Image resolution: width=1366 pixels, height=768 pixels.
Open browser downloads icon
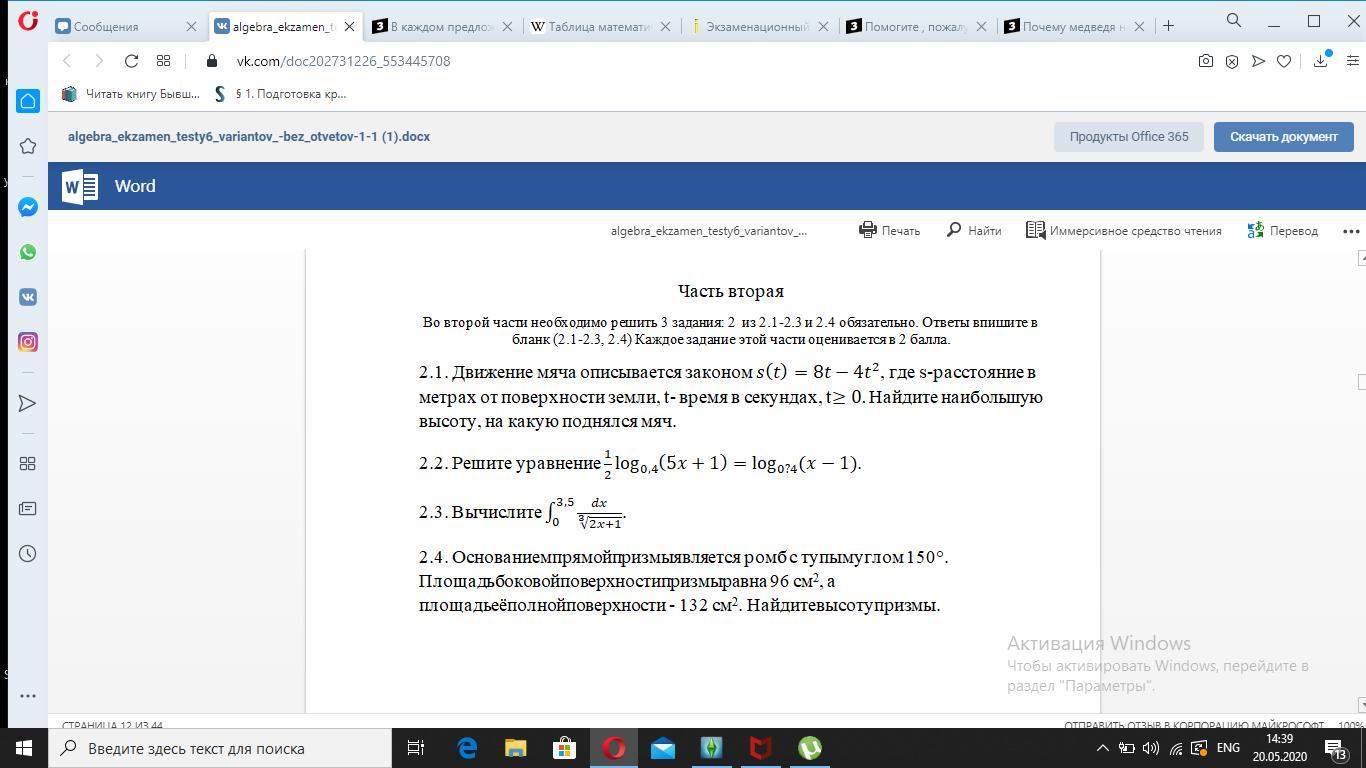[x=1320, y=61]
